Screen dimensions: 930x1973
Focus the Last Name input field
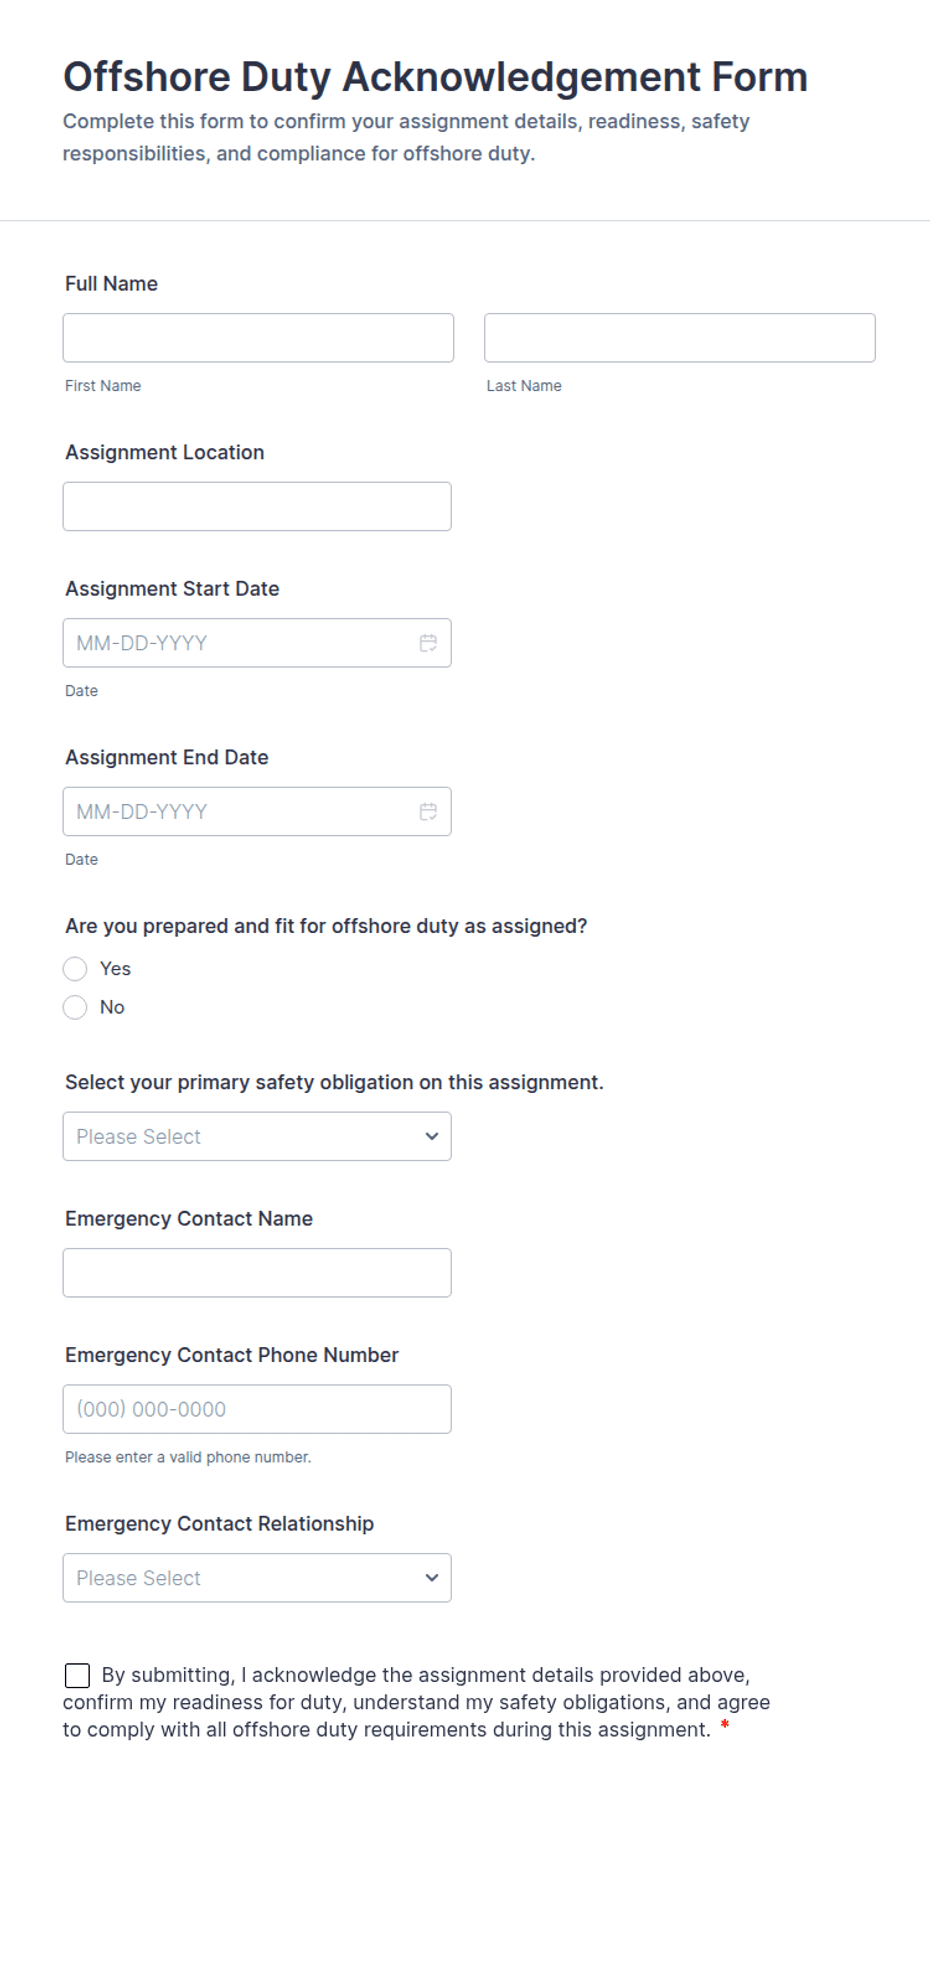coord(680,338)
